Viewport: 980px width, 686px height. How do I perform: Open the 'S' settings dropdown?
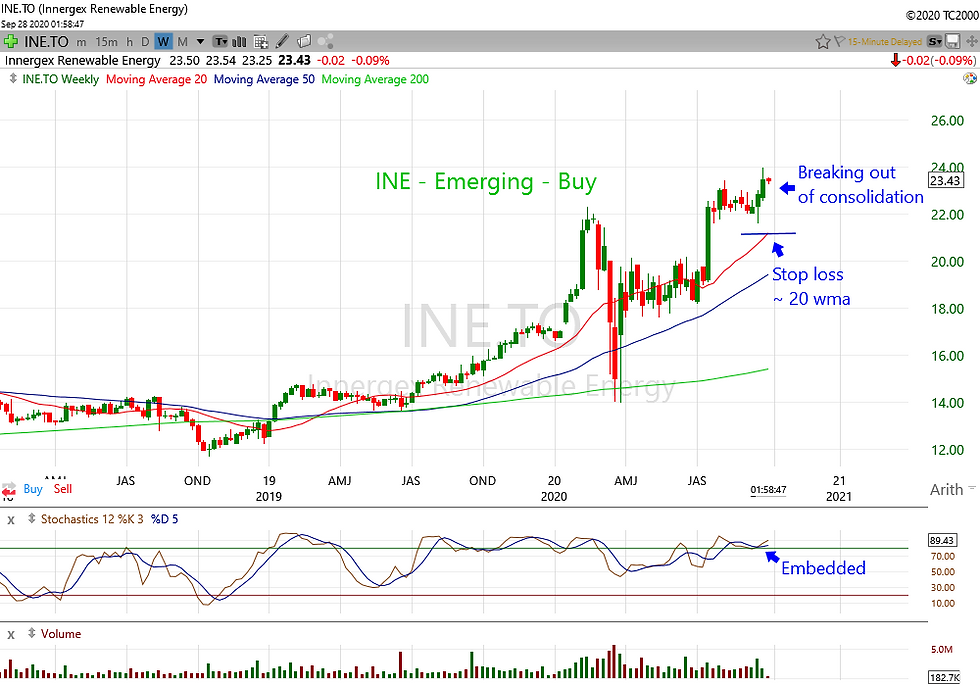tap(934, 42)
